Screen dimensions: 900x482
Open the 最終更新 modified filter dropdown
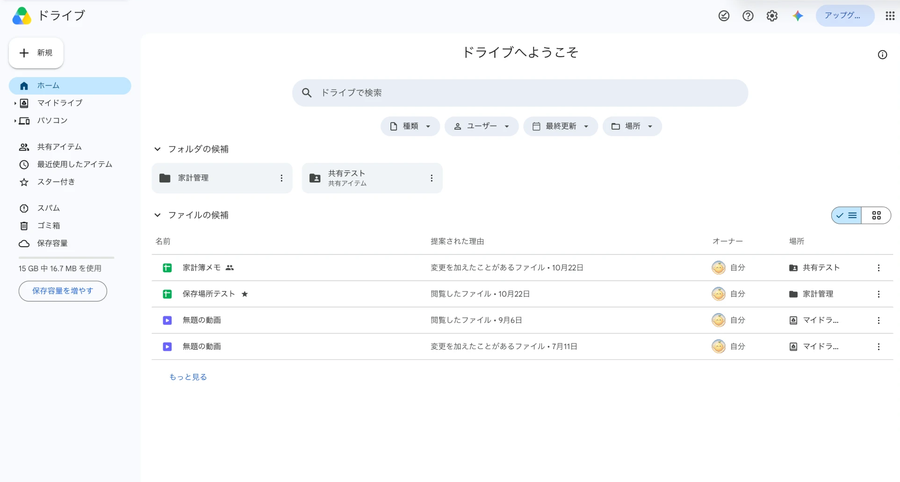(561, 126)
